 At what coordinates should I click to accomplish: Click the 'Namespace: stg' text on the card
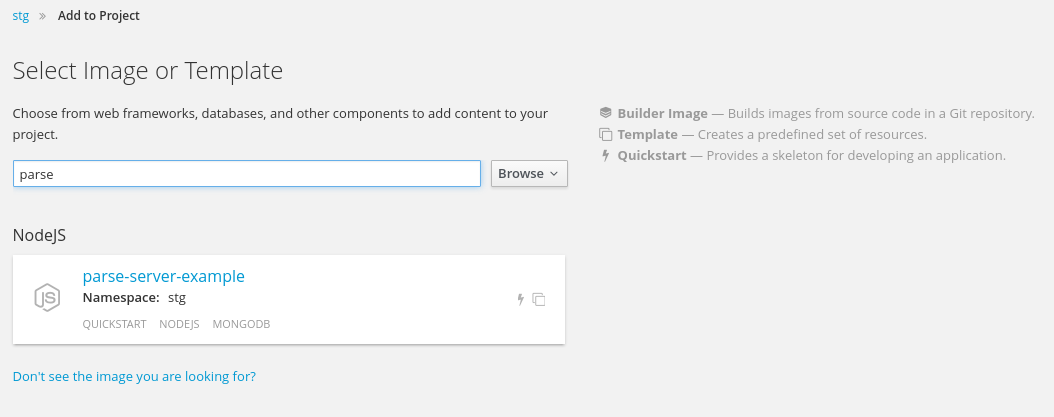point(134,298)
